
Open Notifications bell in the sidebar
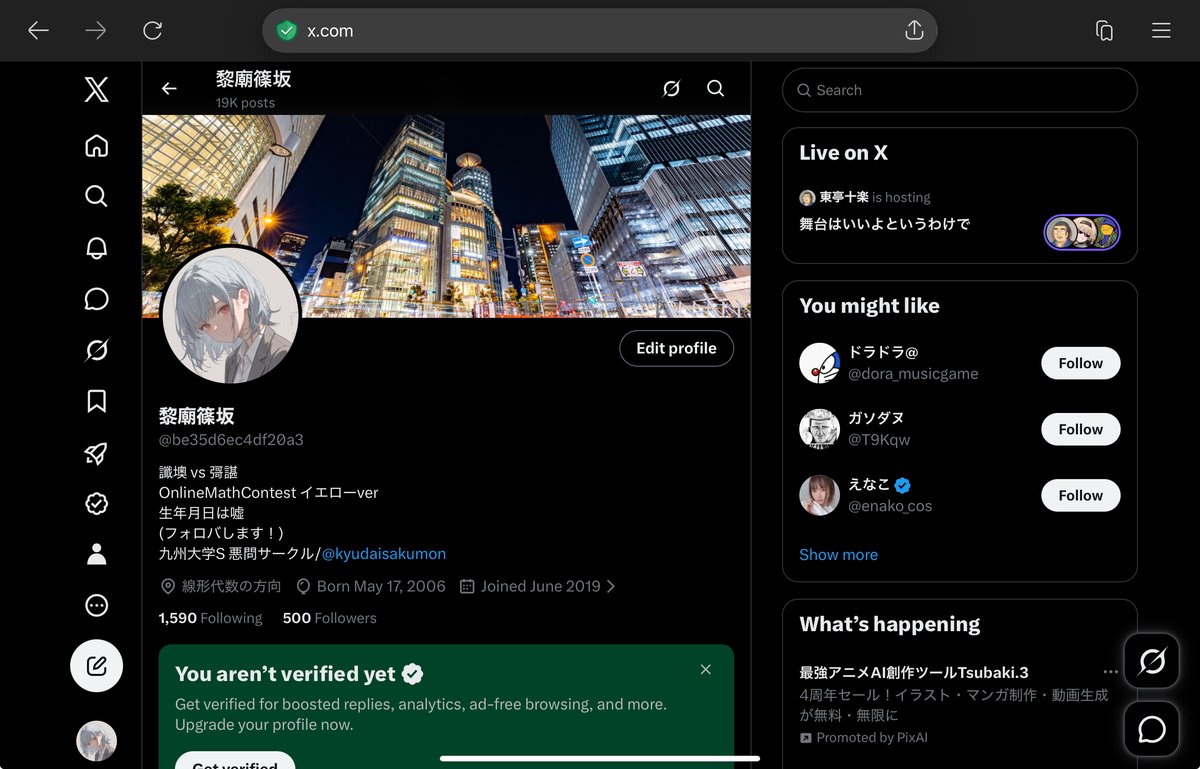click(x=96, y=248)
